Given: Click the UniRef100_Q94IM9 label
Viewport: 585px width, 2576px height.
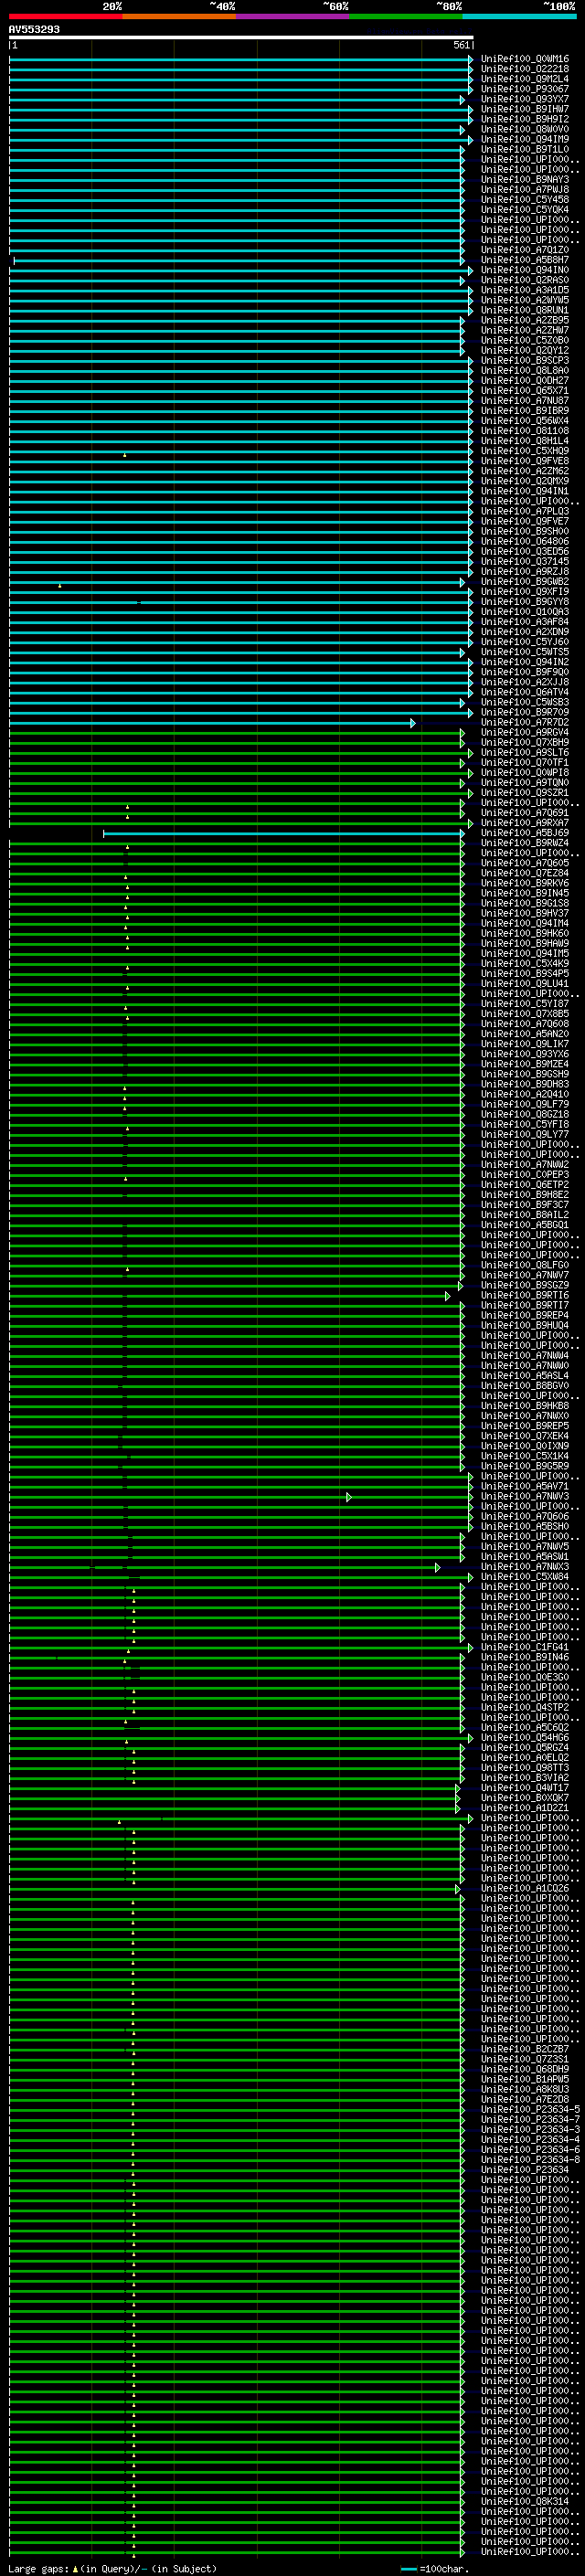Looking at the screenshot, I should [525, 139].
